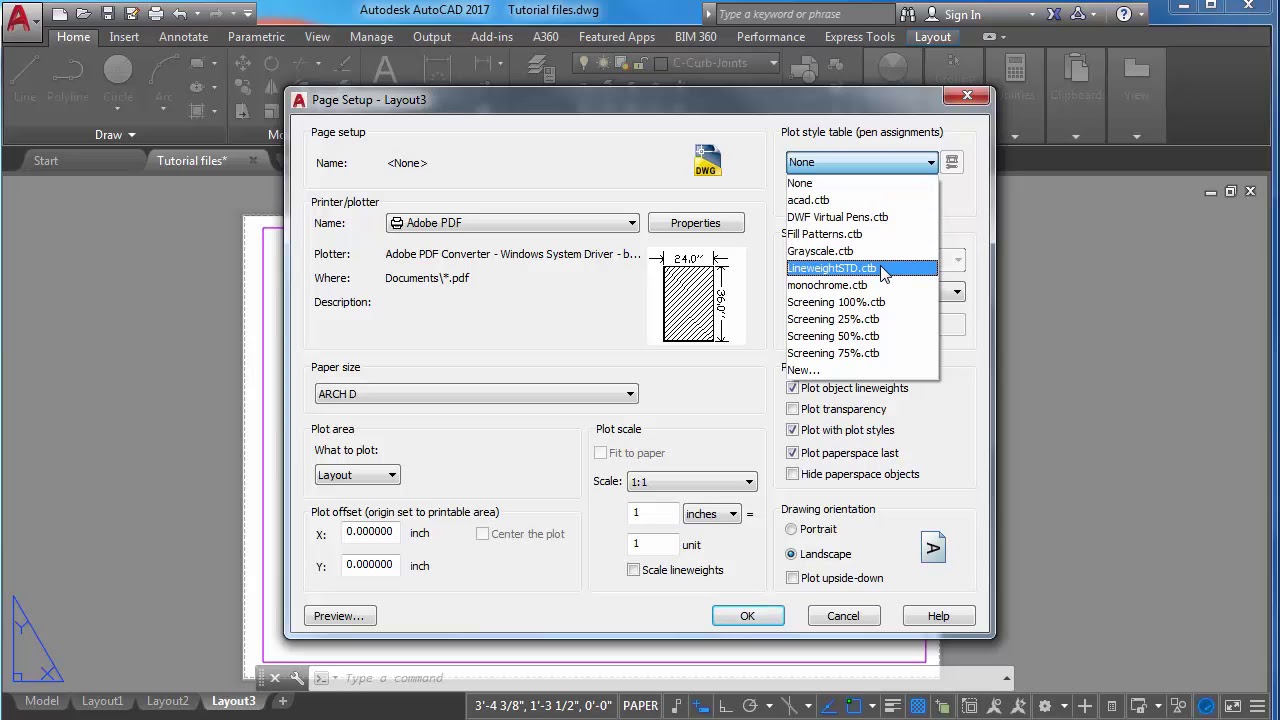
Task: Click the Help question mark icon
Action: pos(1124,14)
